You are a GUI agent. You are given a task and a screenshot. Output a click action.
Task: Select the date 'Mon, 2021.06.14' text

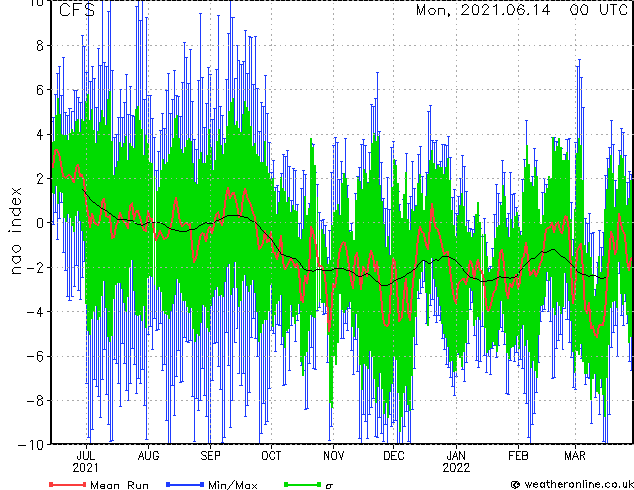click(x=483, y=10)
